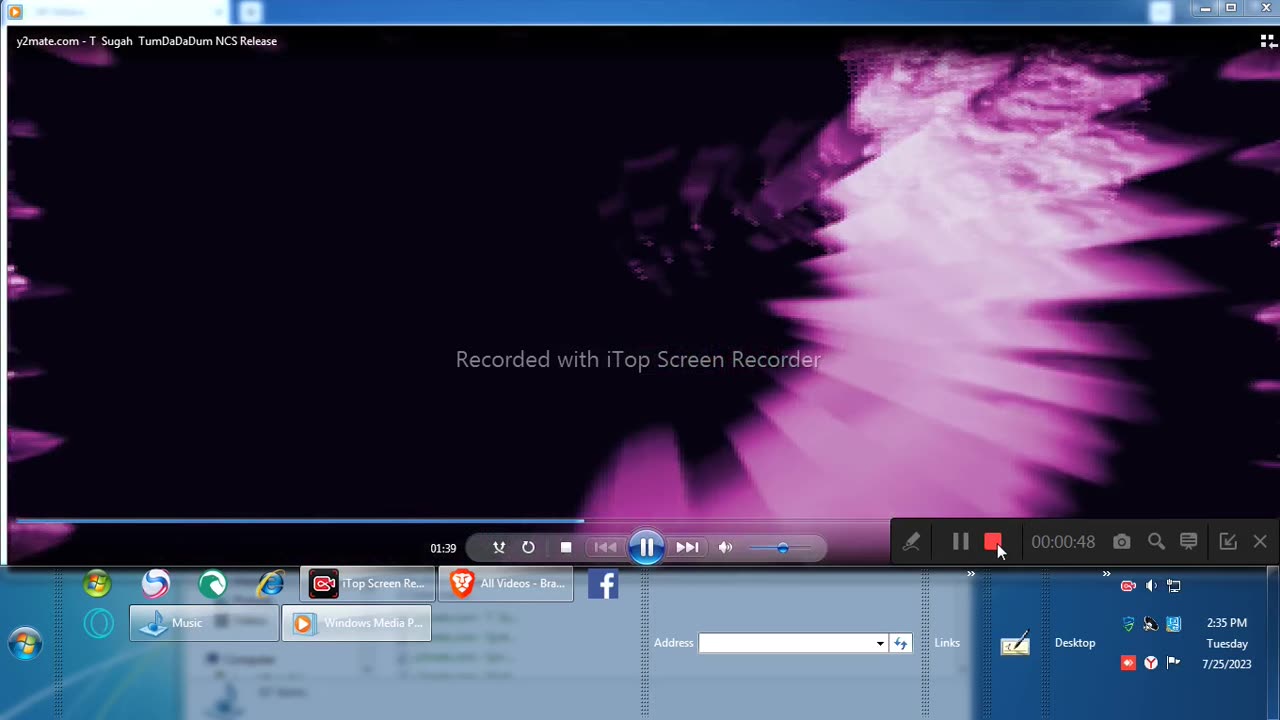Image resolution: width=1280 pixels, height=720 pixels.
Task: Switch to the Music folder taskbar button
Action: 204,623
